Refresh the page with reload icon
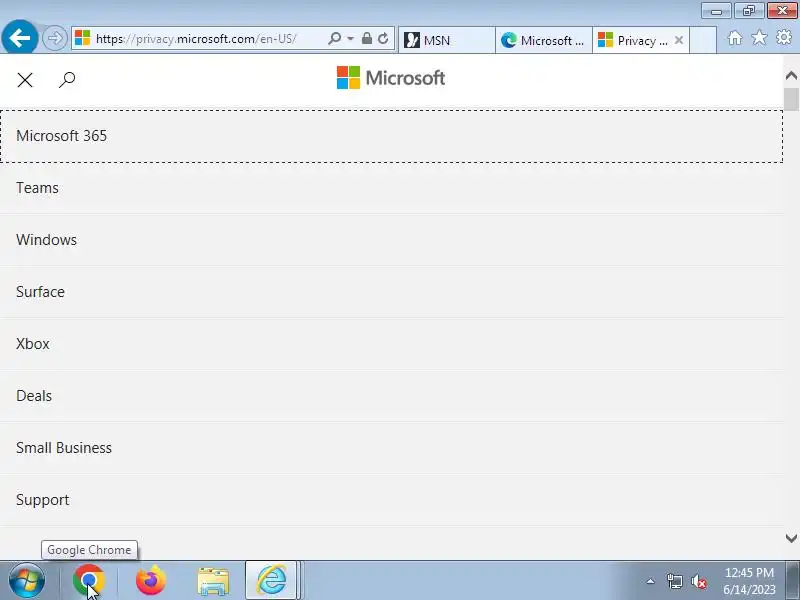Viewport: 800px width, 600px height. tap(383, 39)
